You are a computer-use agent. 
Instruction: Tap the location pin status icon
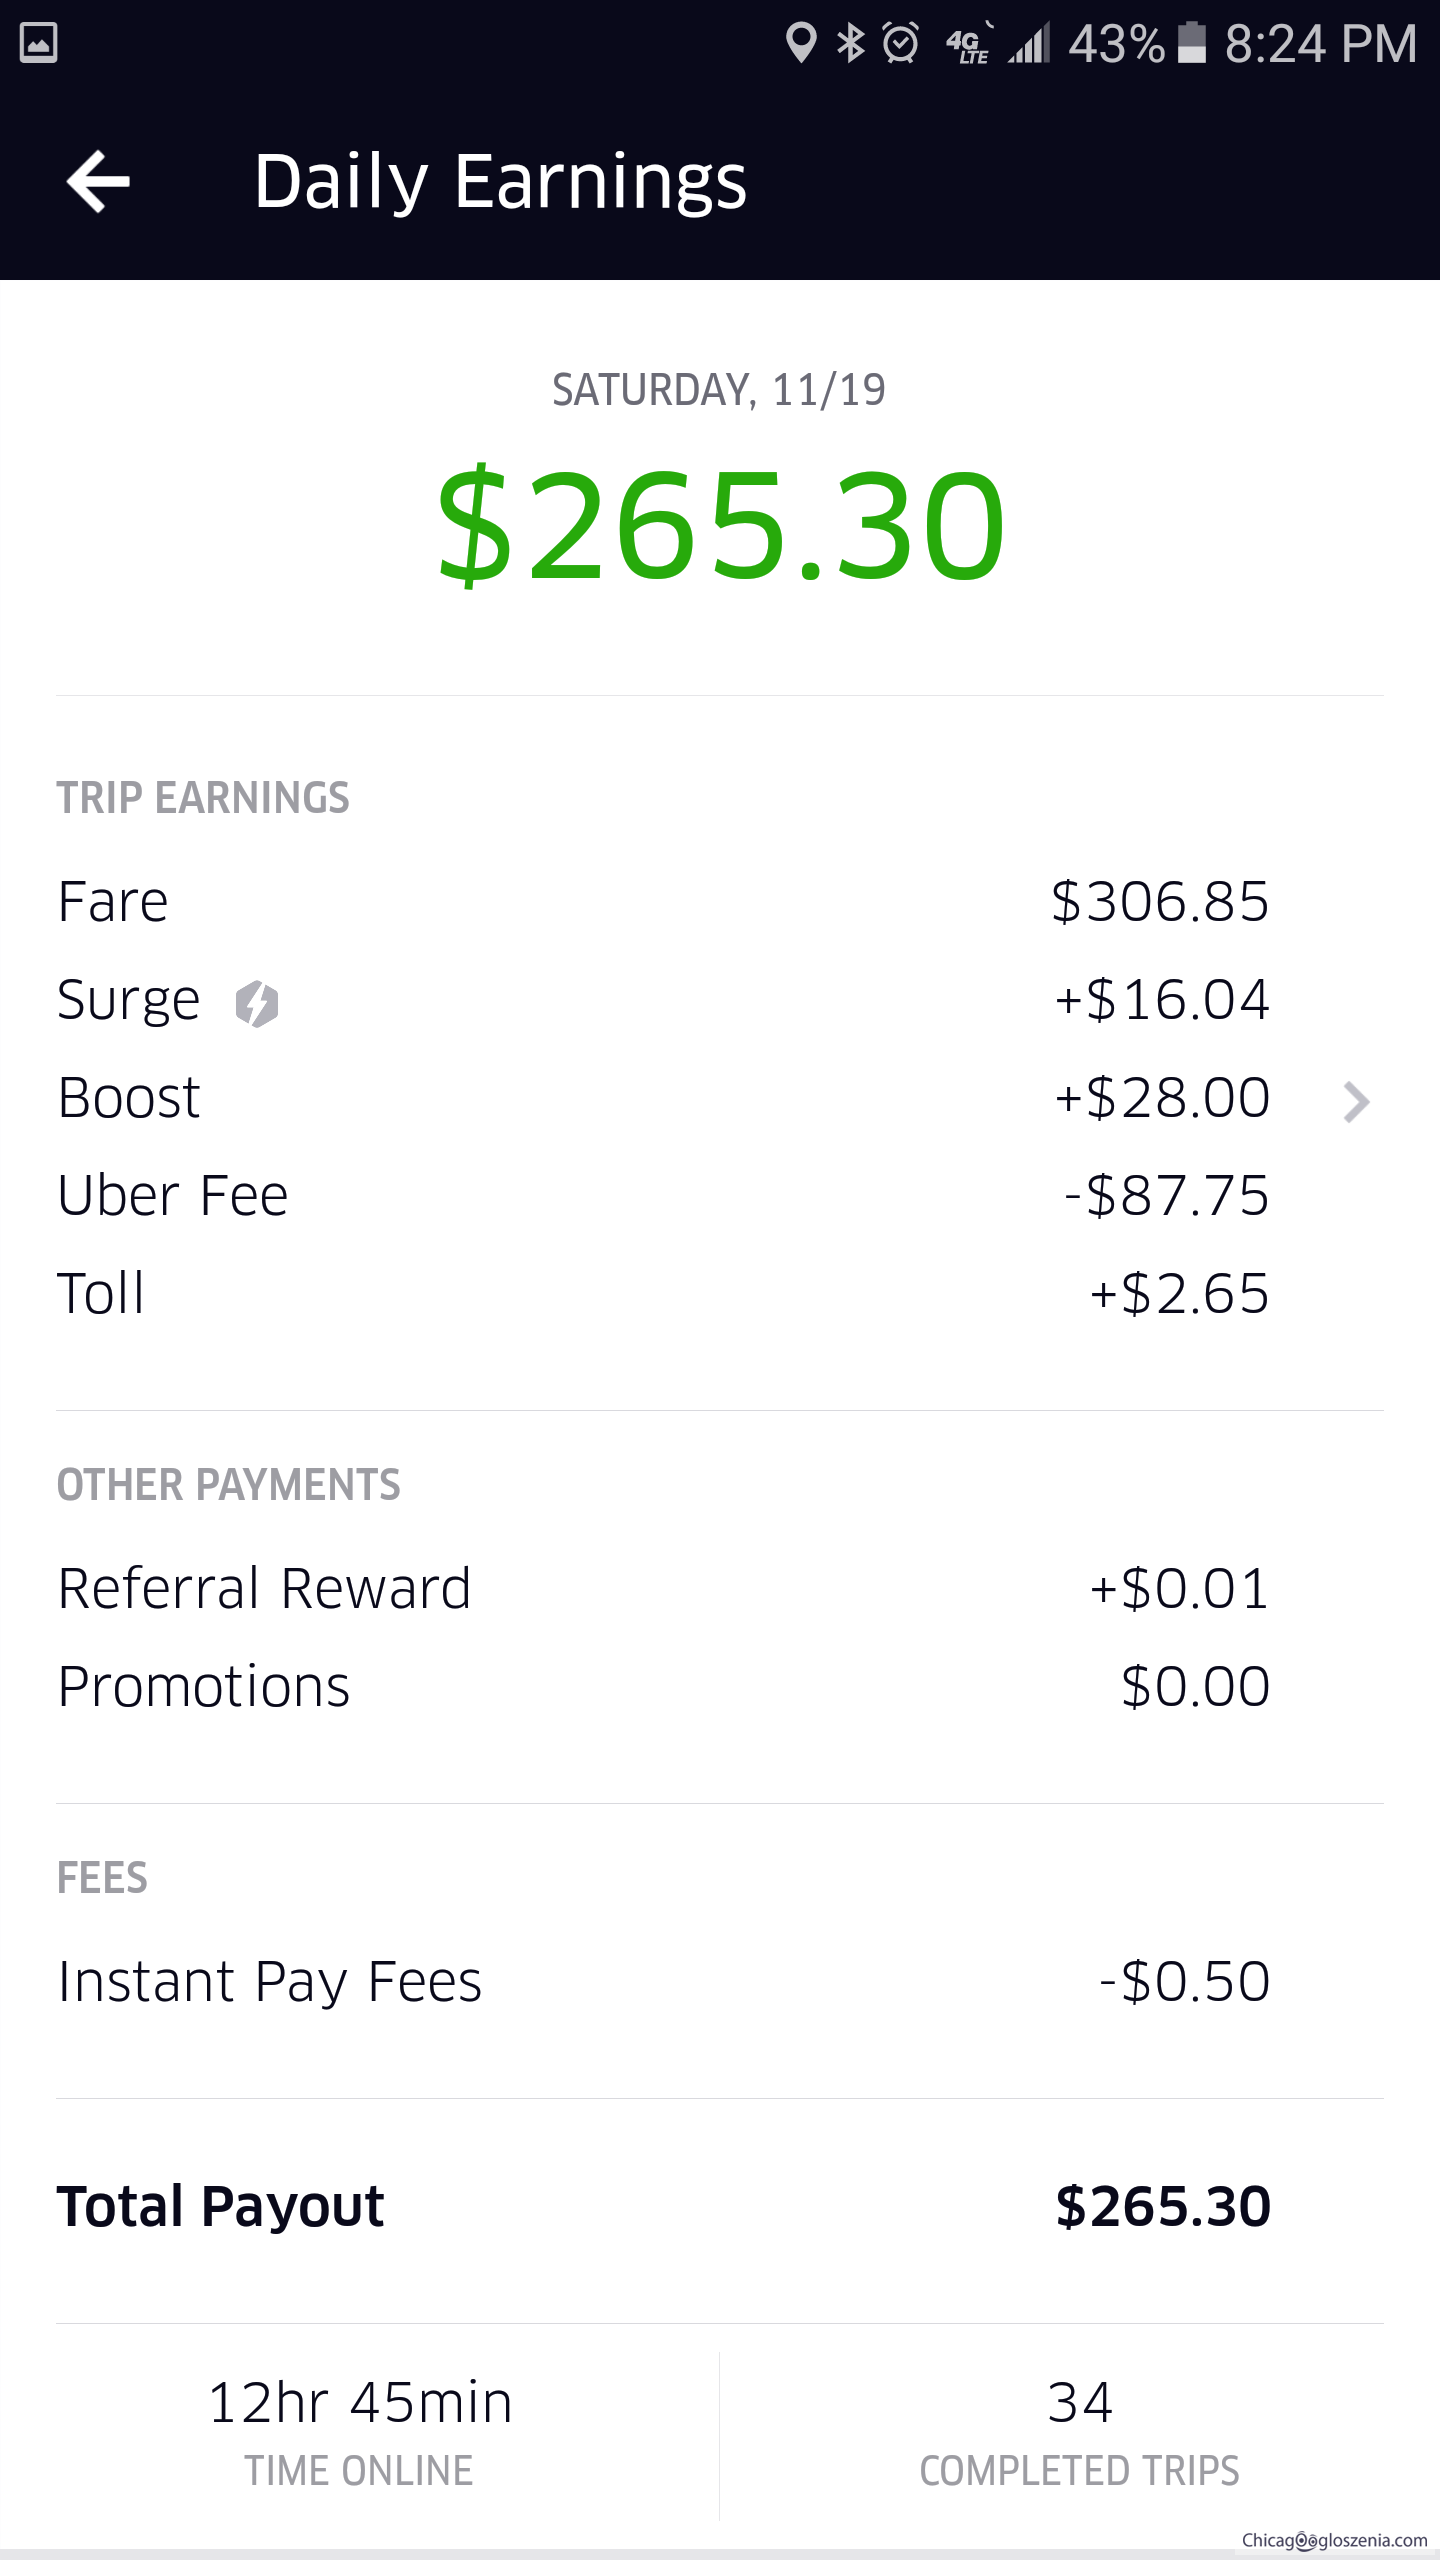pos(800,43)
